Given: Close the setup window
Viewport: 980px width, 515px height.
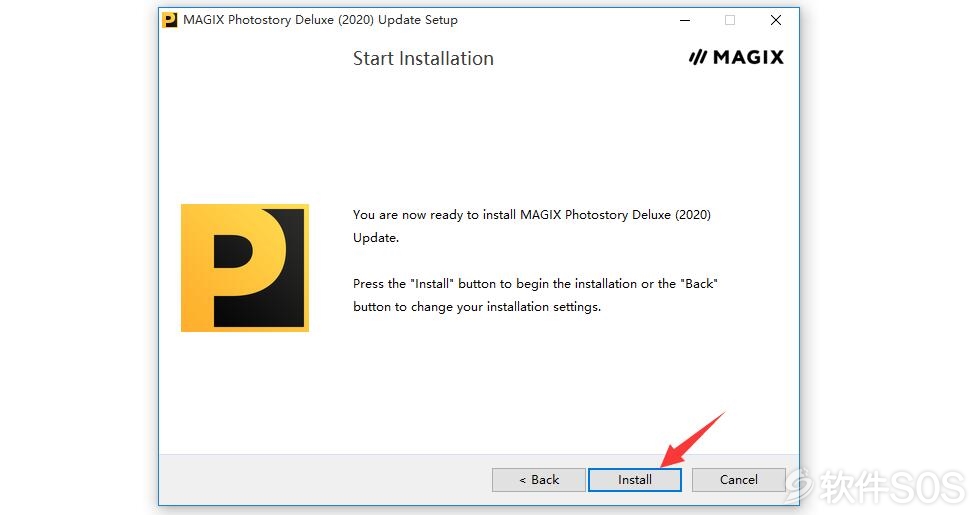Looking at the screenshot, I should (776, 20).
